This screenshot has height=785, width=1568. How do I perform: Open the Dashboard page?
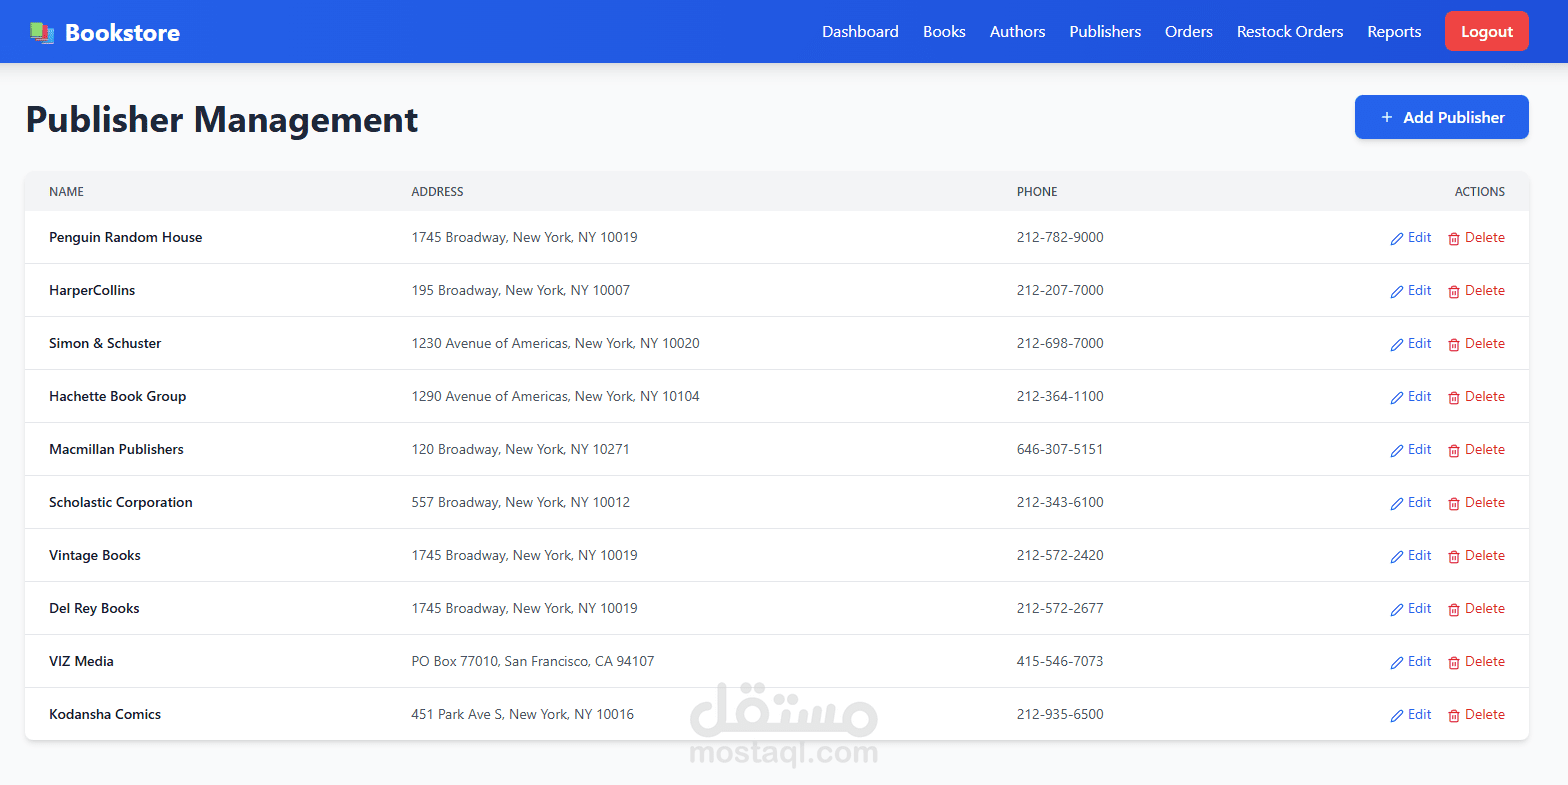(x=860, y=32)
